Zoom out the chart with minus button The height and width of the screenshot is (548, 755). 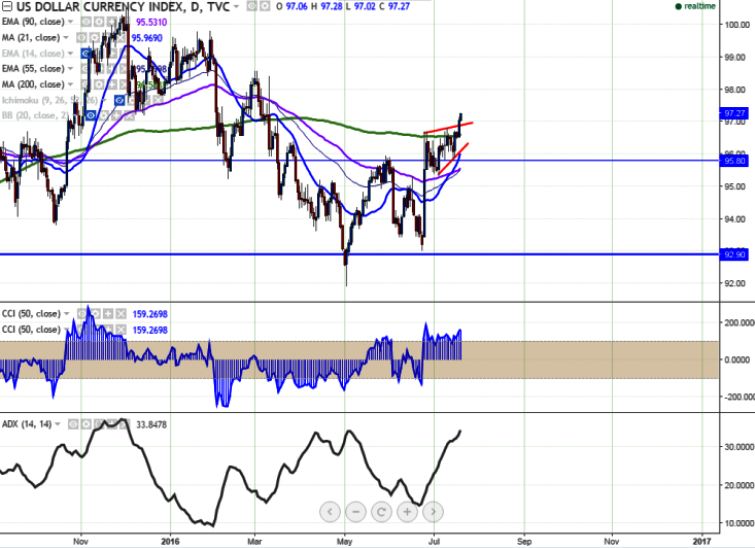[x=356, y=511]
